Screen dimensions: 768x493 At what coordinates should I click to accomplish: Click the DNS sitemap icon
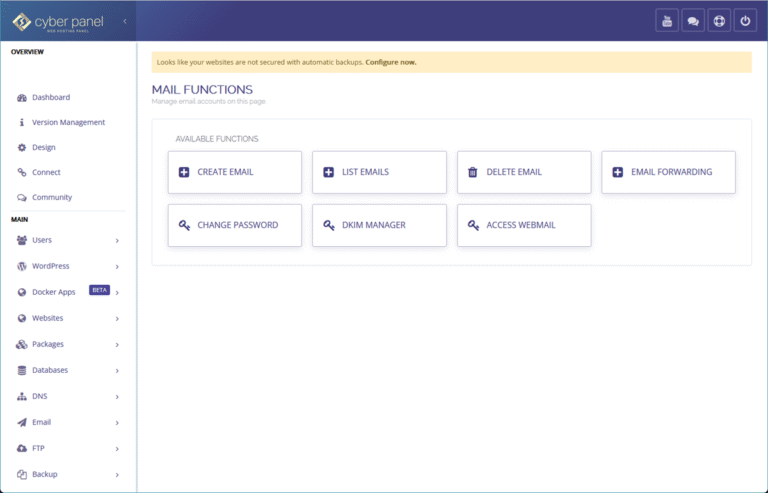point(22,396)
